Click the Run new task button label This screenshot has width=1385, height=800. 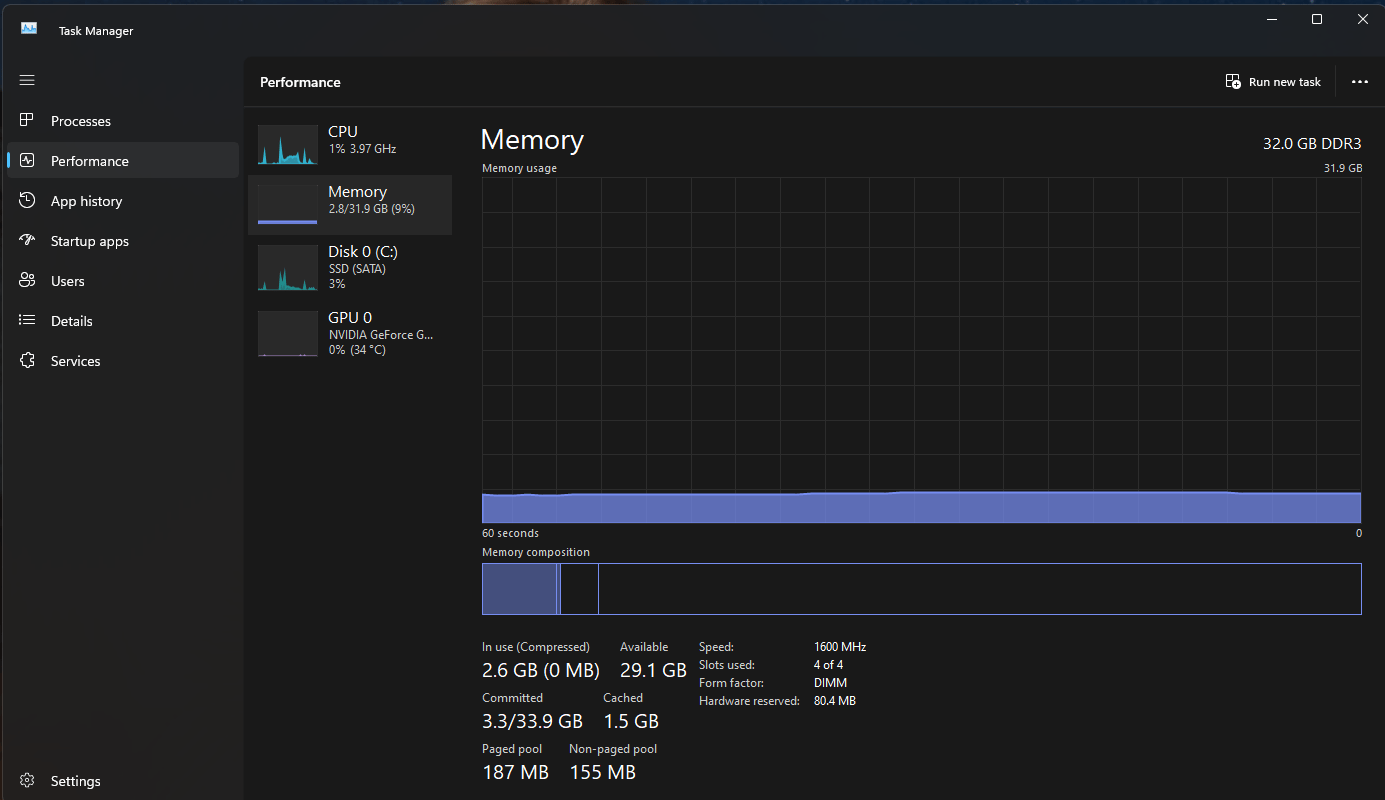click(x=1285, y=82)
